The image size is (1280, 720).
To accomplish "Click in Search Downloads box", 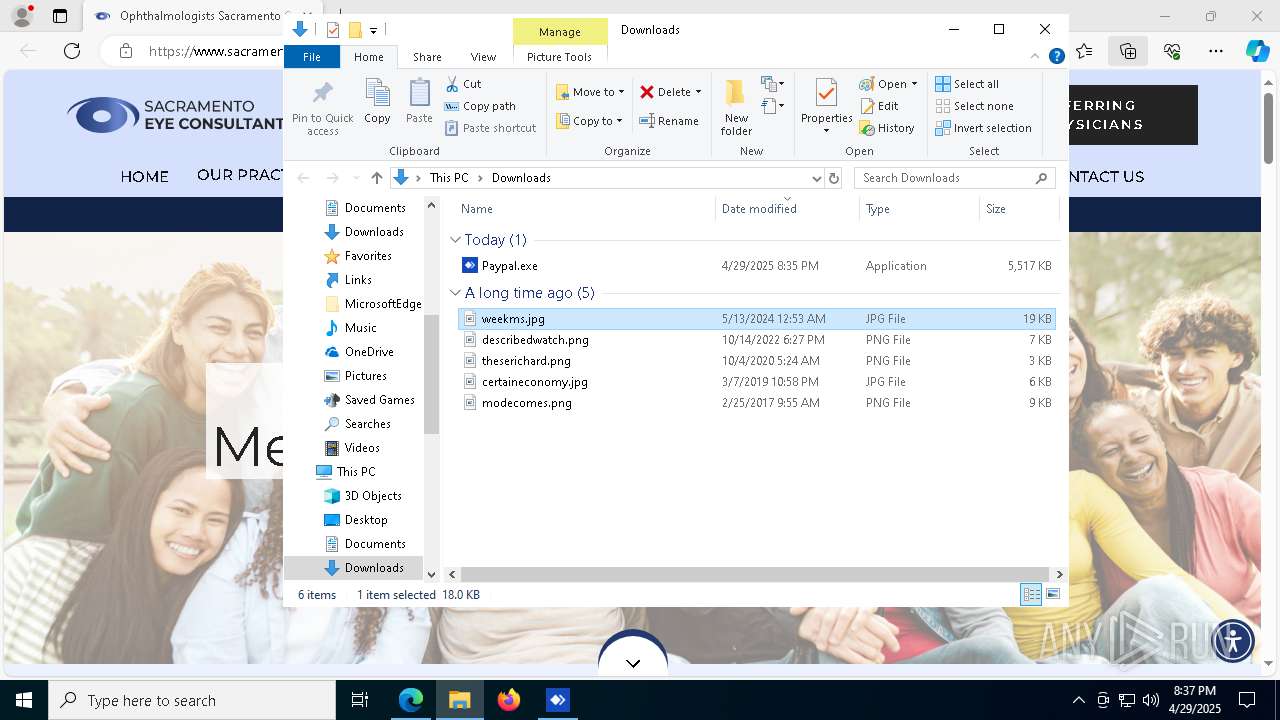I will [x=945, y=178].
